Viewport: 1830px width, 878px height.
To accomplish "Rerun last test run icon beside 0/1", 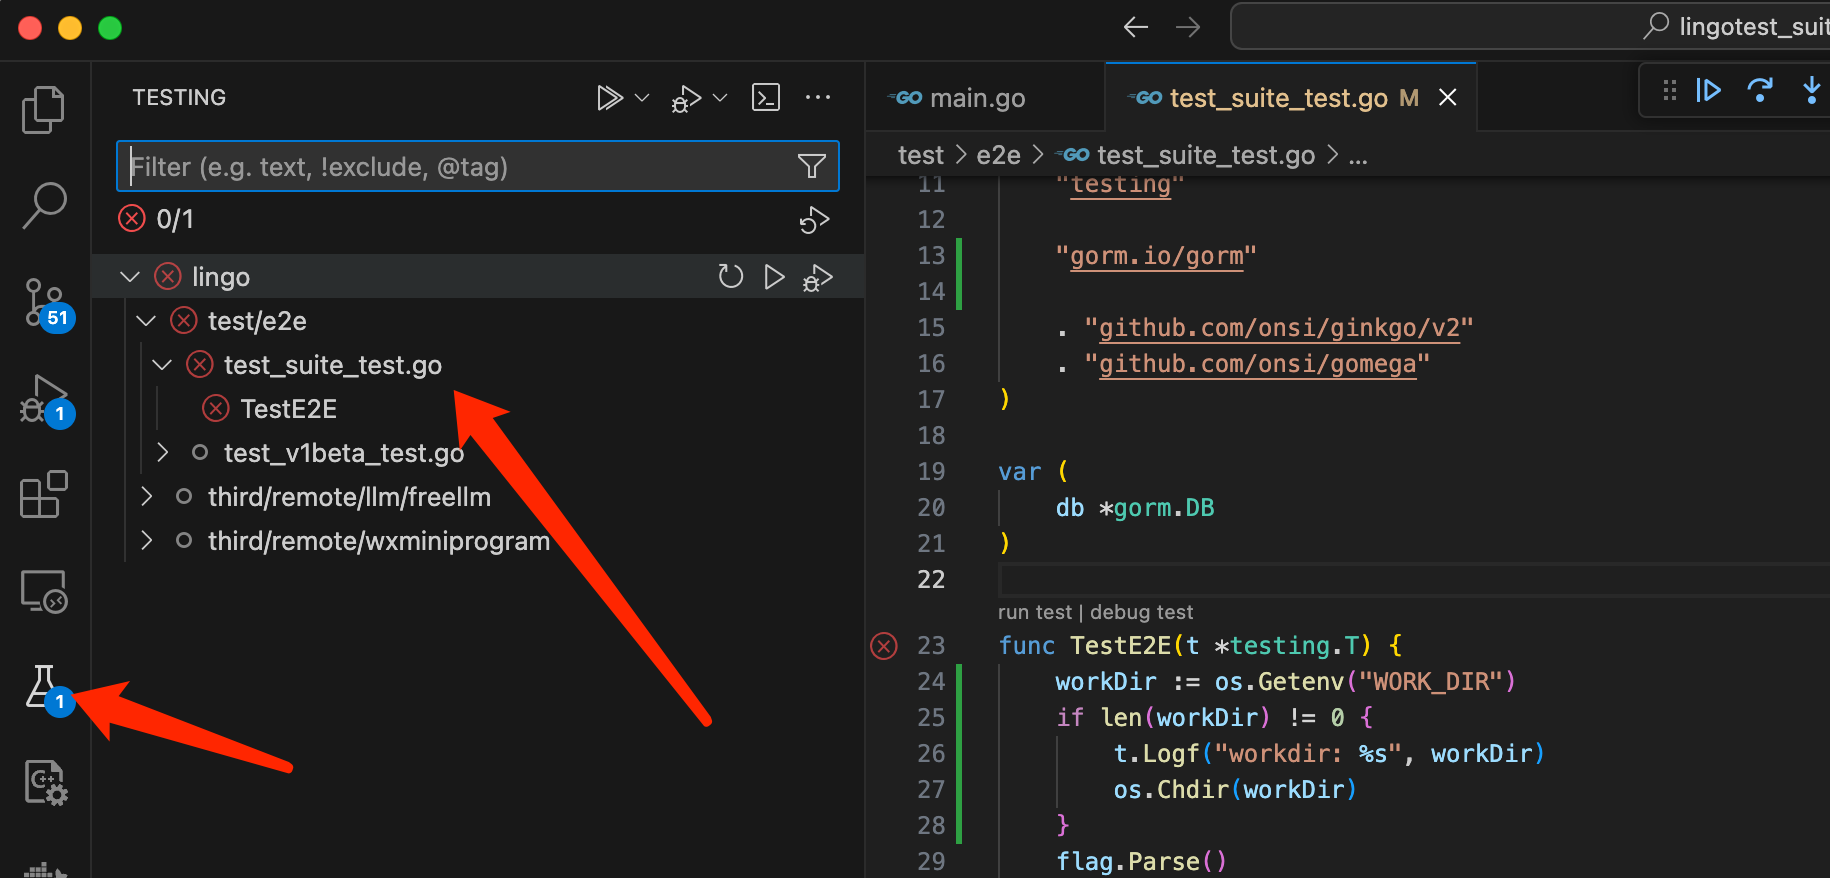I will (814, 219).
